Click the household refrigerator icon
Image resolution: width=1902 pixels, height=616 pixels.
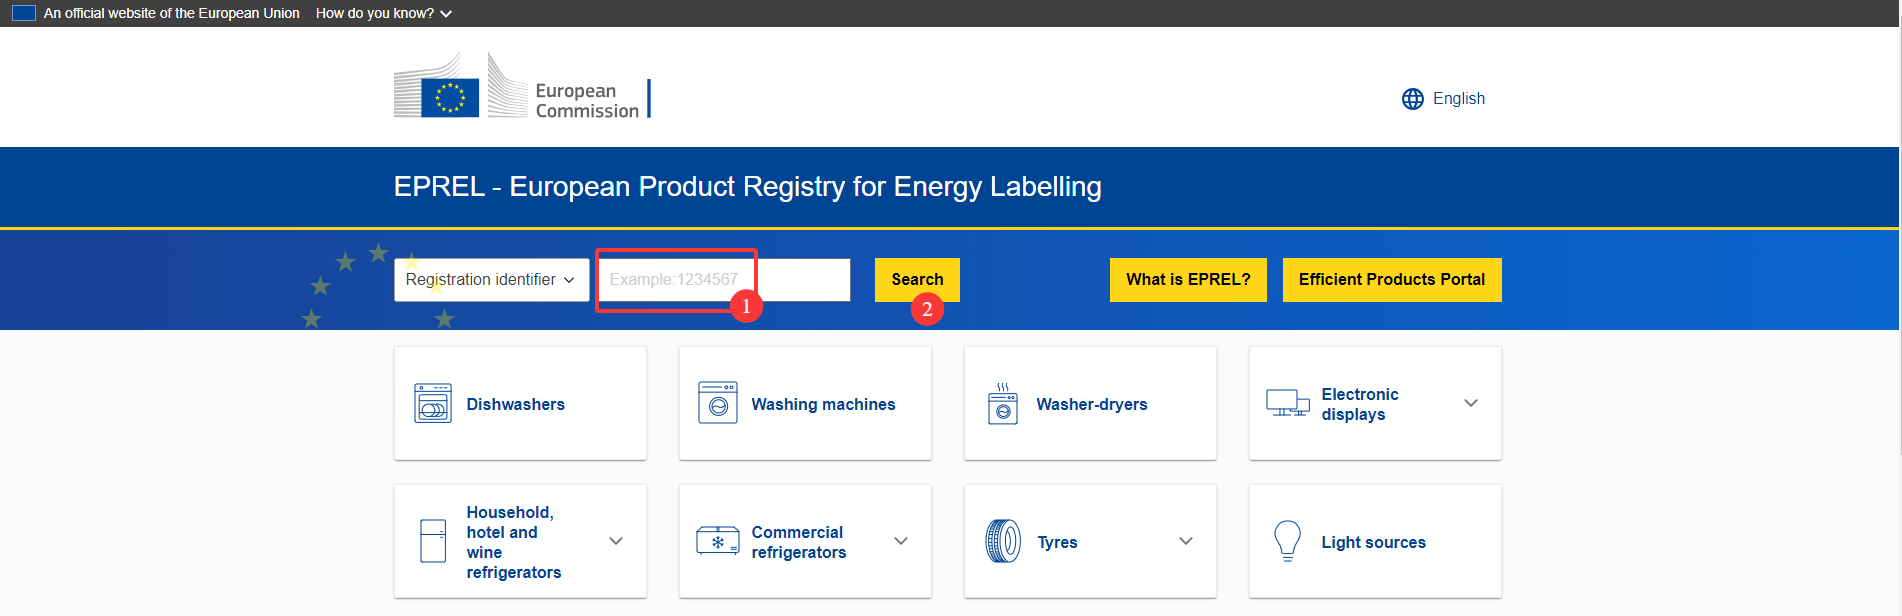pyautogui.click(x=433, y=541)
